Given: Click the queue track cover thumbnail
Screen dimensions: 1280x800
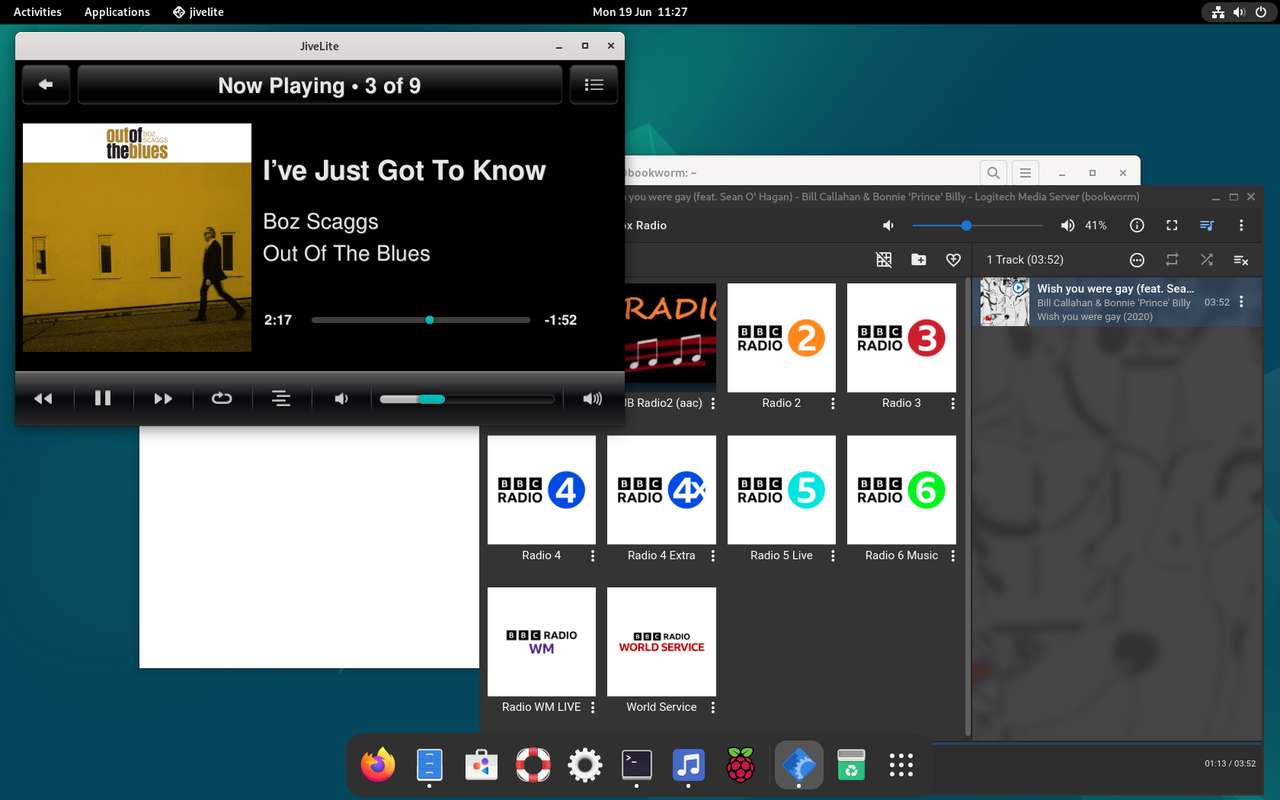Looking at the screenshot, I should pos(1004,302).
